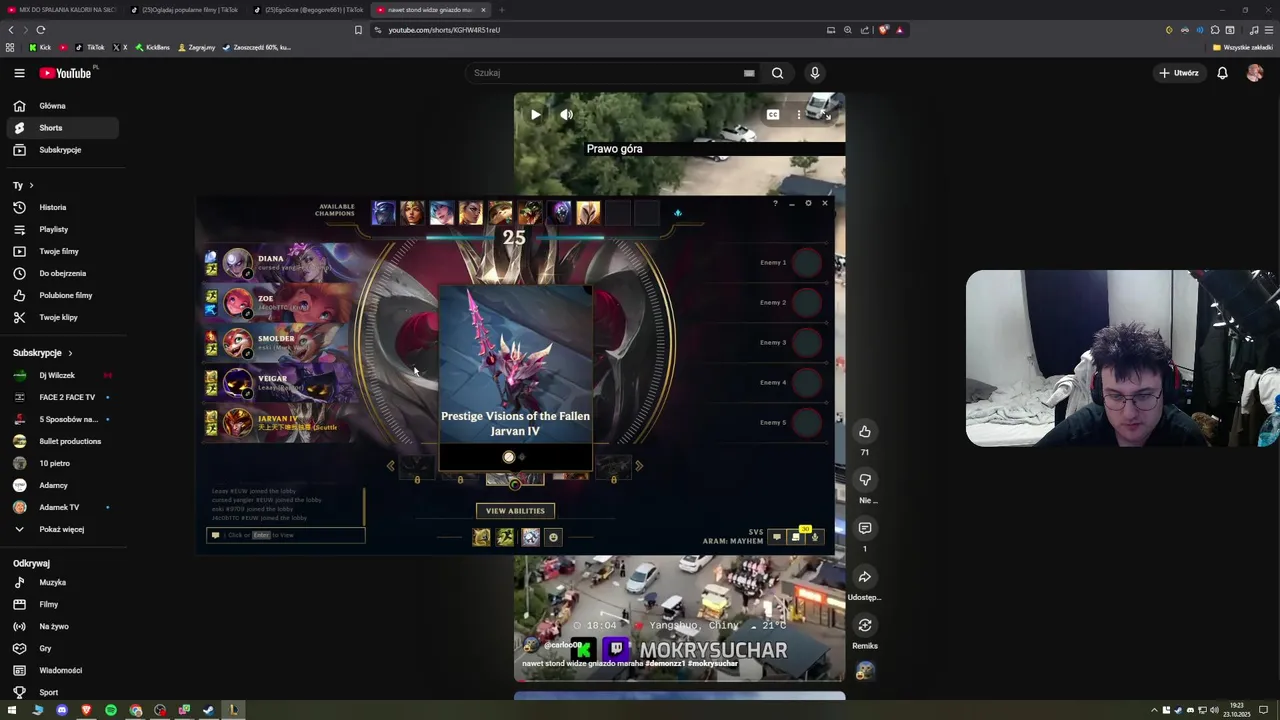This screenshot has width=1280, height=720.
Task: Expand the Subskrypcje section chevron
Action: (x=70, y=353)
